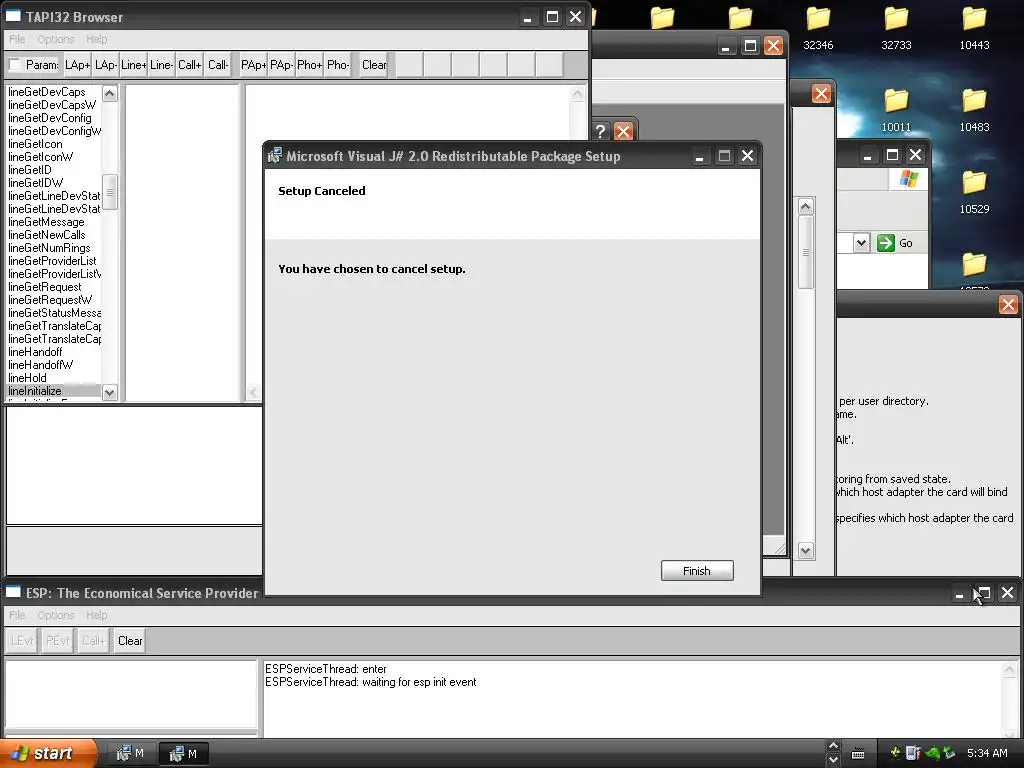Open File menu in TAPI32 Browser
The height and width of the screenshot is (768, 1024).
(x=17, y=39)
